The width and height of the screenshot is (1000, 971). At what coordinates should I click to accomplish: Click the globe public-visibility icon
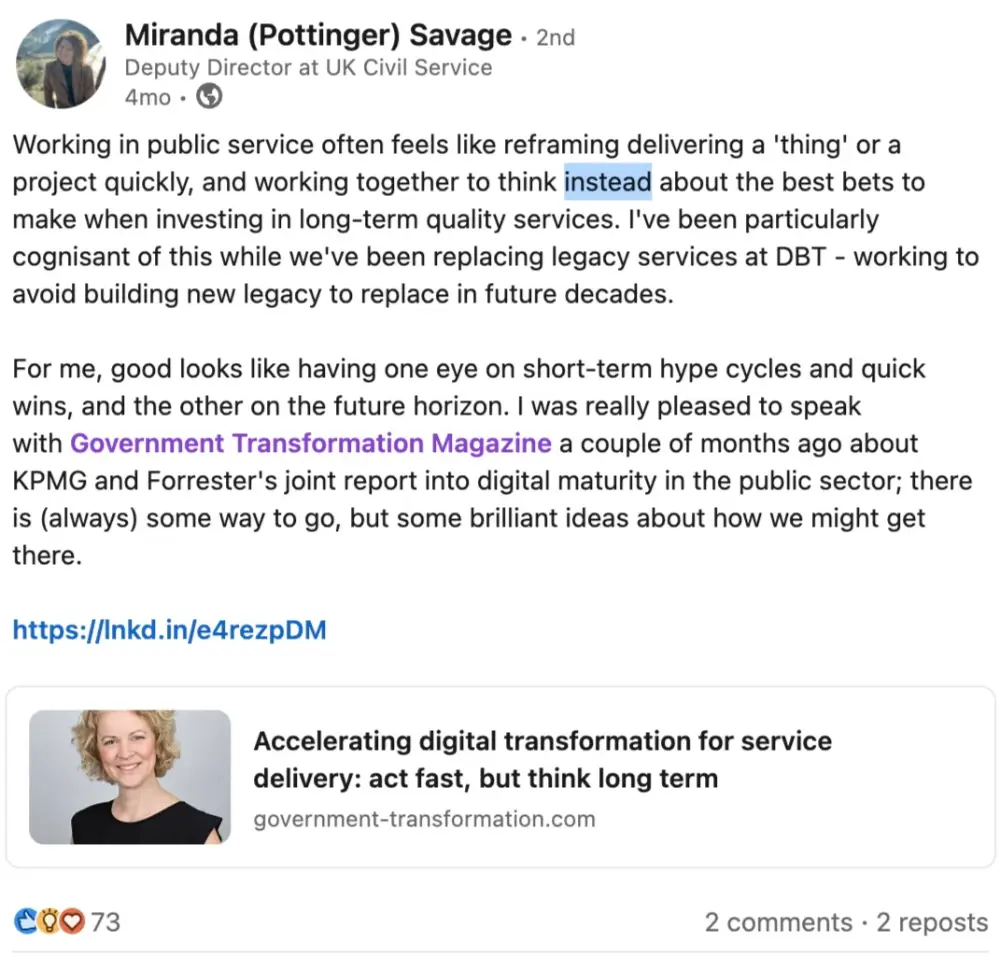coord(209,97)
